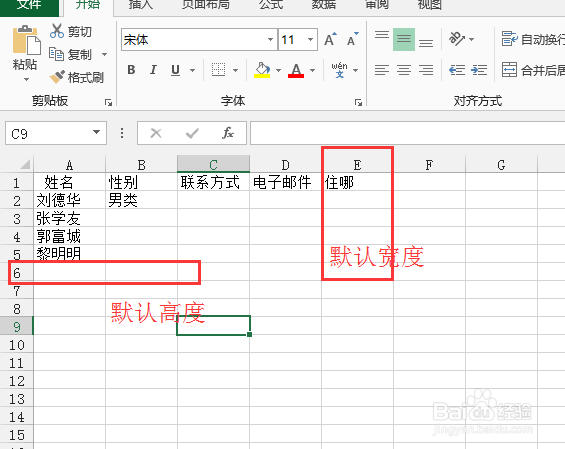
Task: Decrease font size with smaller A icon
Action: [x=352, y=39]
